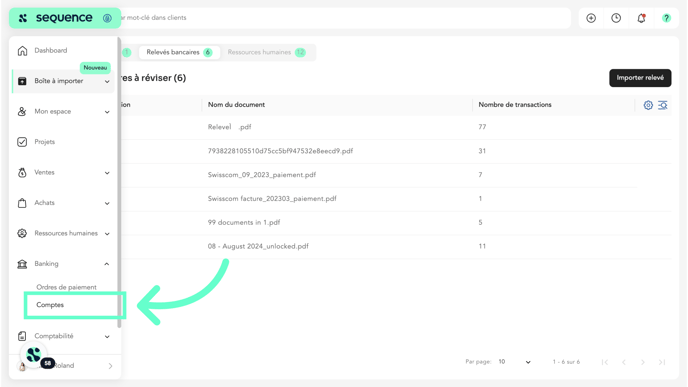Go to next page arrow
Viewport: 688px width, 387px height.
coord(643,362)
